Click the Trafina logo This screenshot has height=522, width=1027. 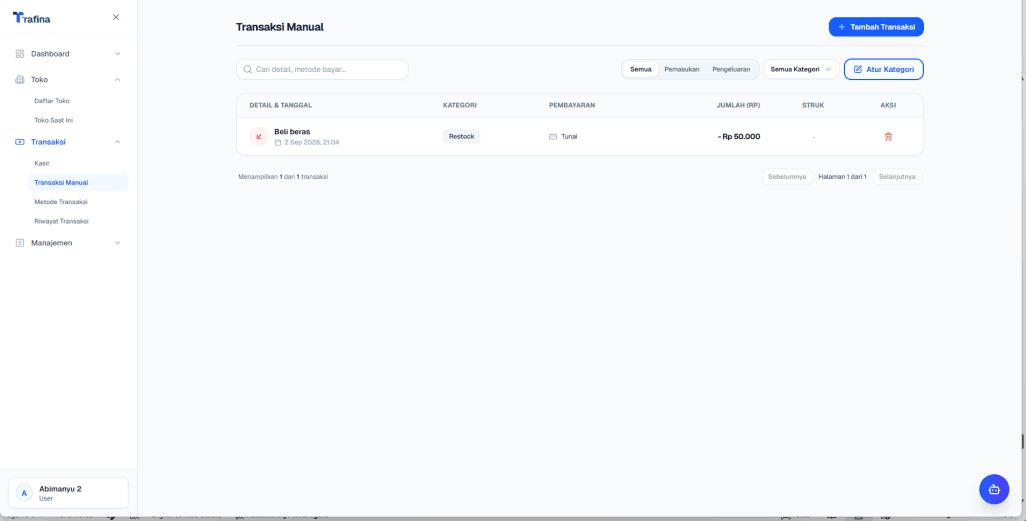(31, 18)
